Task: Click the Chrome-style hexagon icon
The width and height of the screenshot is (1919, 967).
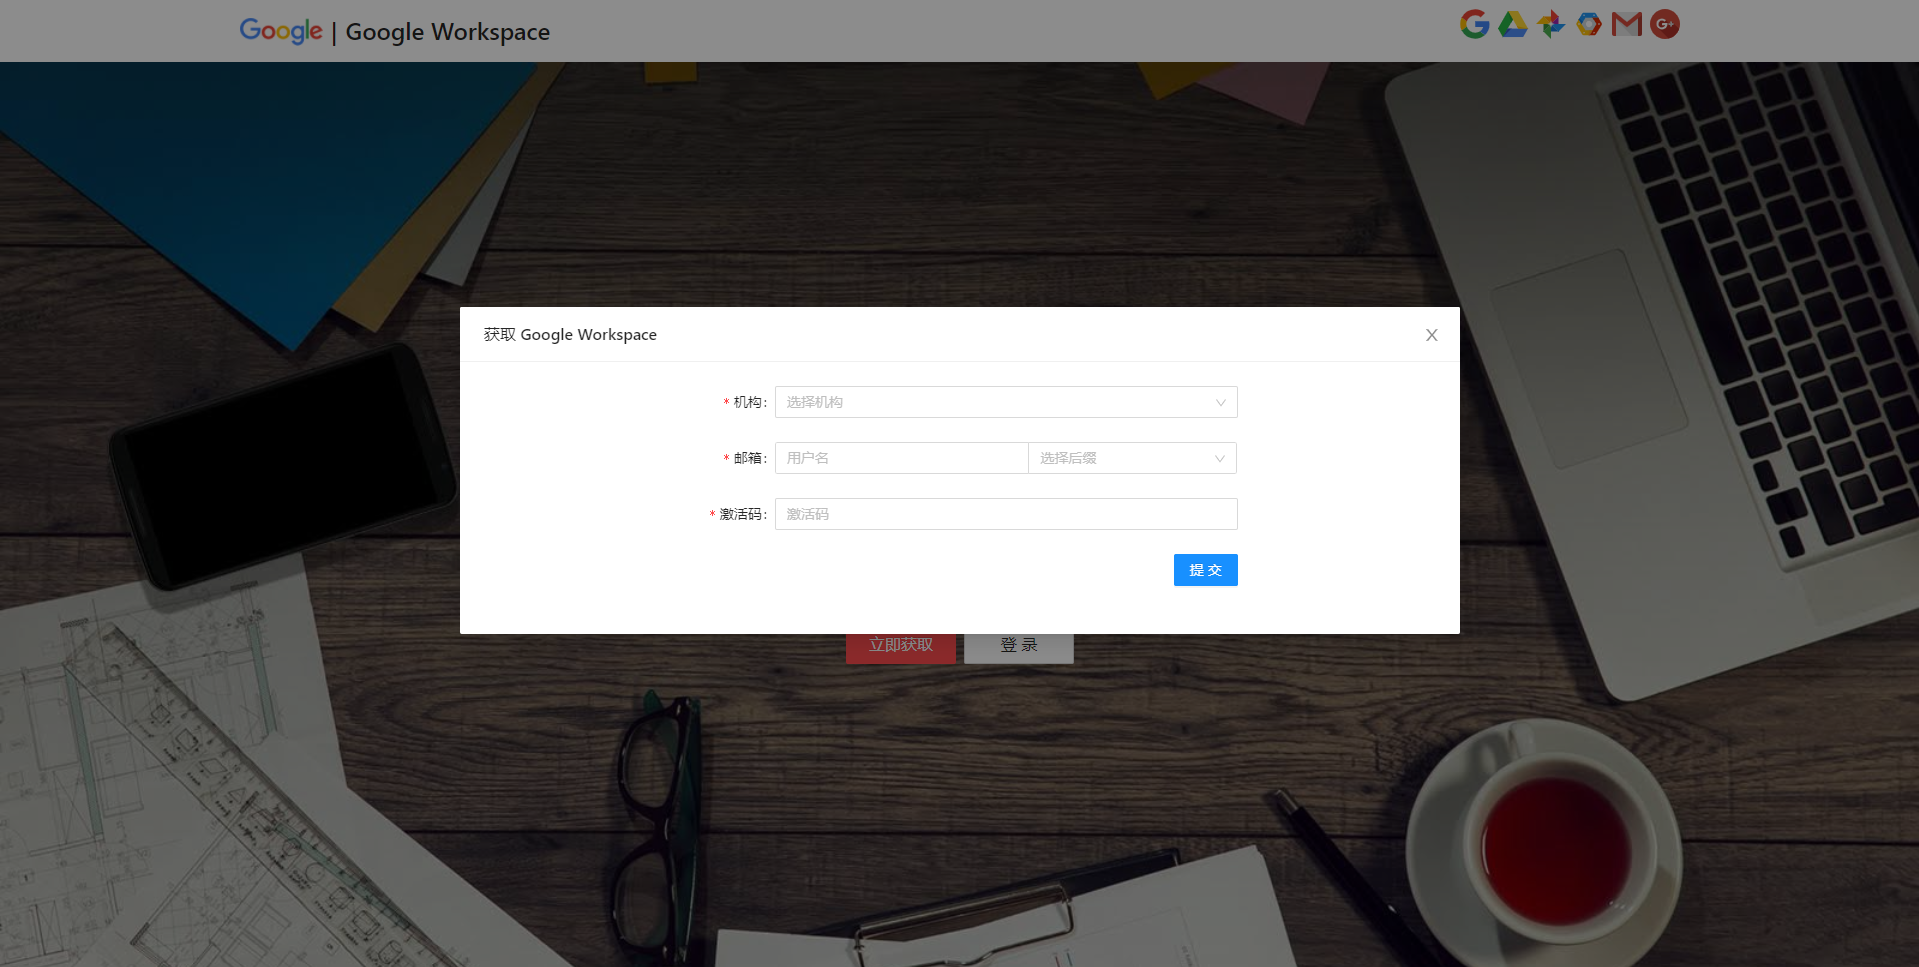Action: 1589,24
